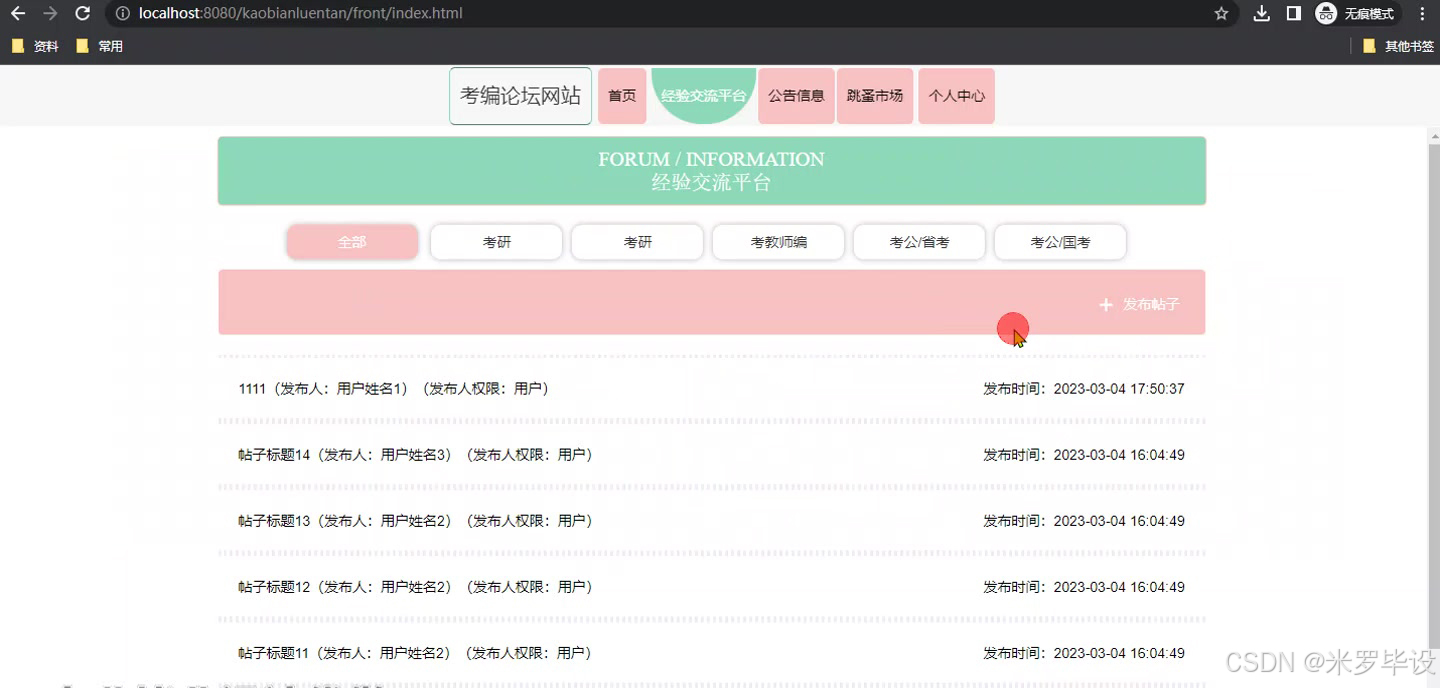
Task: Open the post 帖子标题13
Action: (x=712, y=521)
